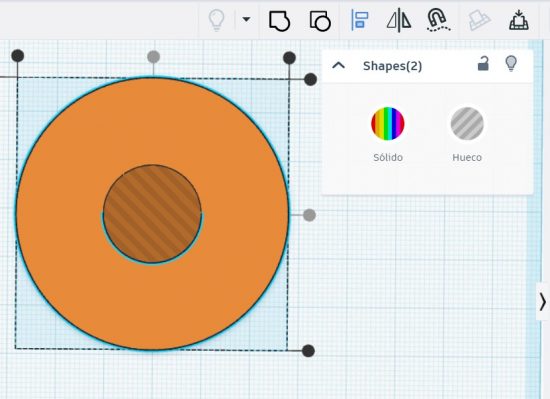Viewport: 550px width, 399px height.
Task: Collapse the Shapes(2) panel with chevron
Action: 338,66
